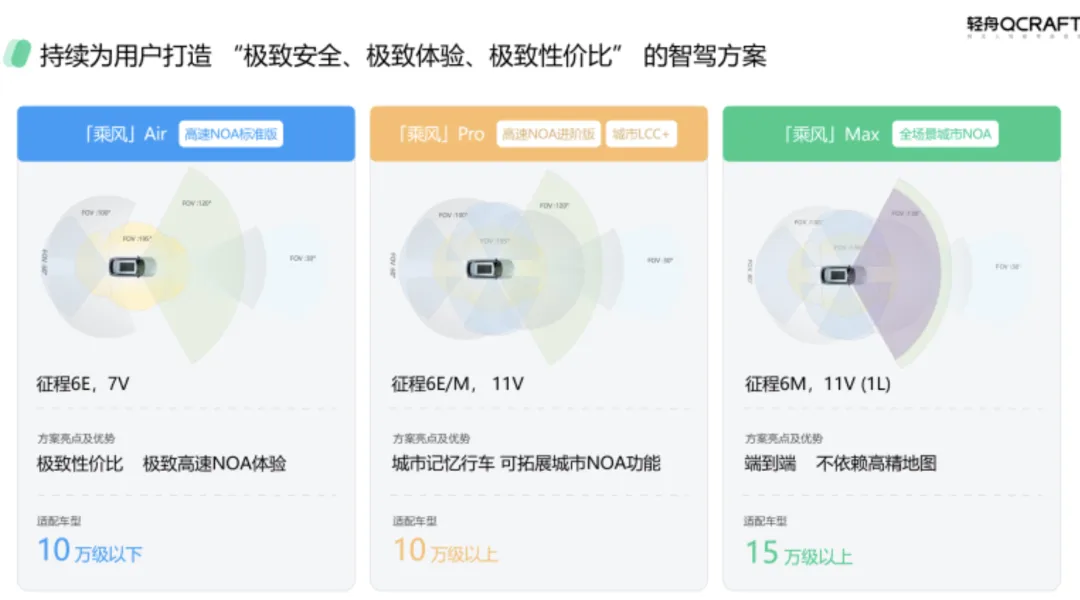The width and height of the screenshot is (1080, 600).
Task: Click the slide title about 极致安全、极致体验、极致性价比
Action: click(x=403, y=56)
